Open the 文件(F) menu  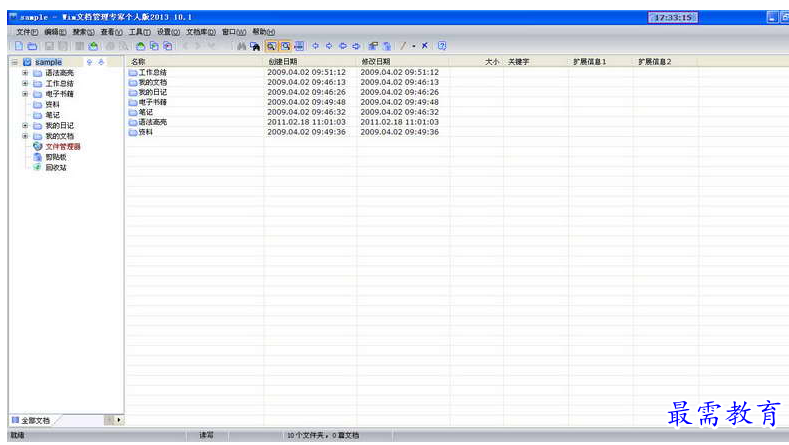click(x=27, y=32)
